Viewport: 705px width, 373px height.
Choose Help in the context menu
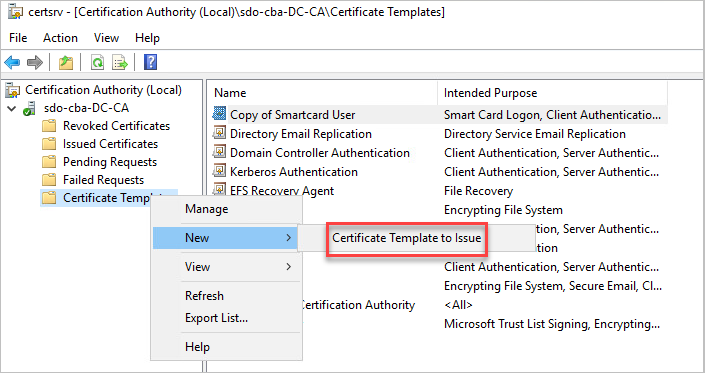click(197, 347)
